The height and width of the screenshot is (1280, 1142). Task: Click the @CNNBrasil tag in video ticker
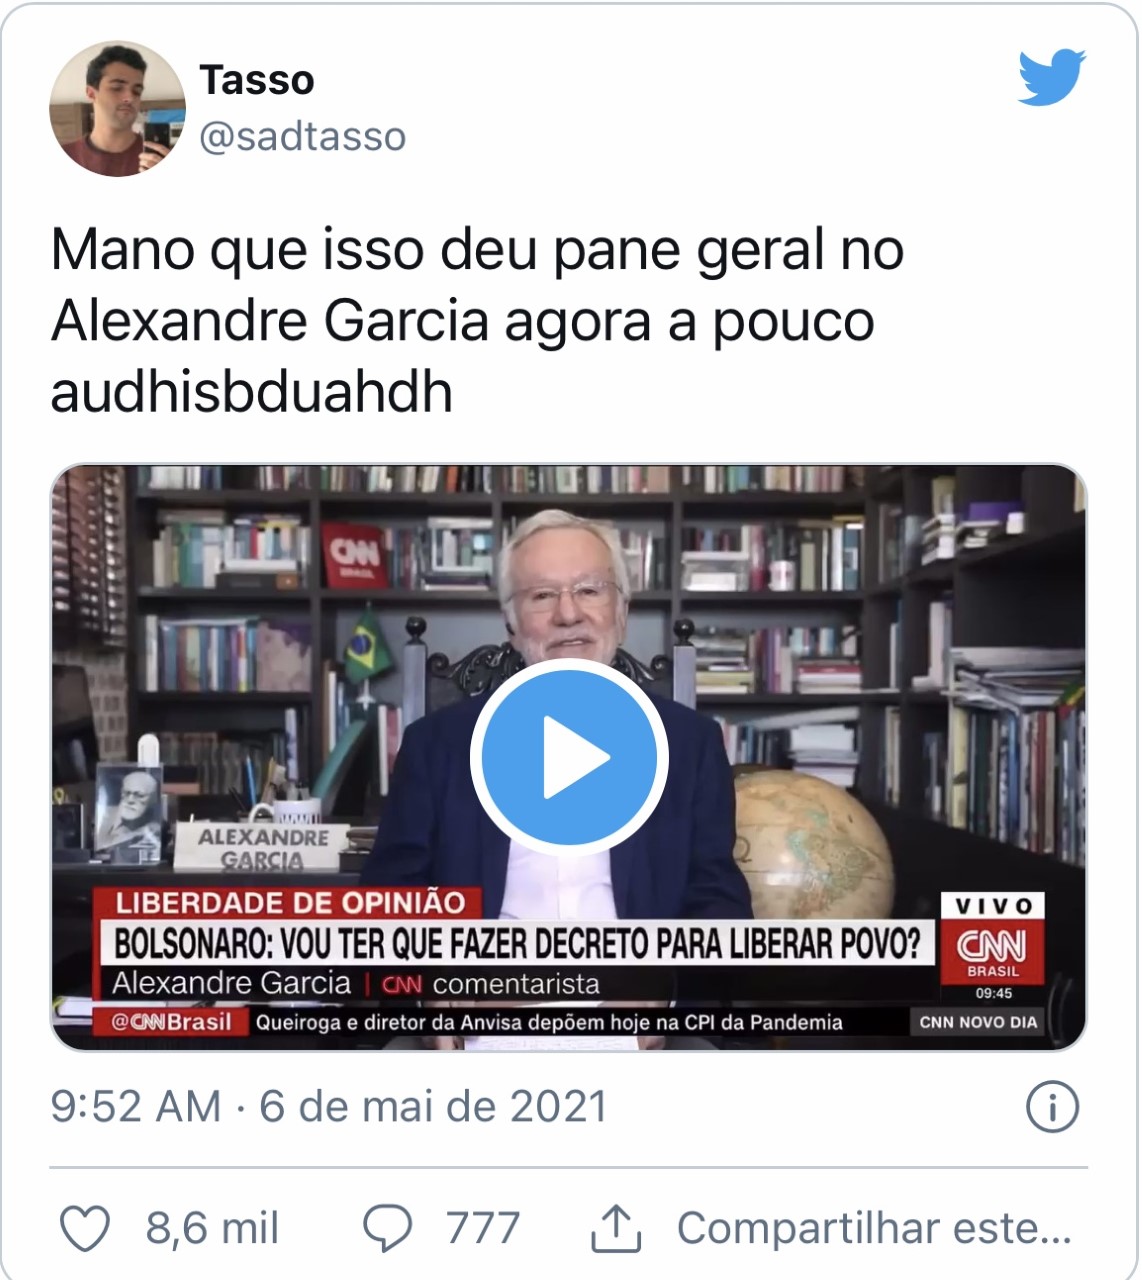click(171, 1022)
